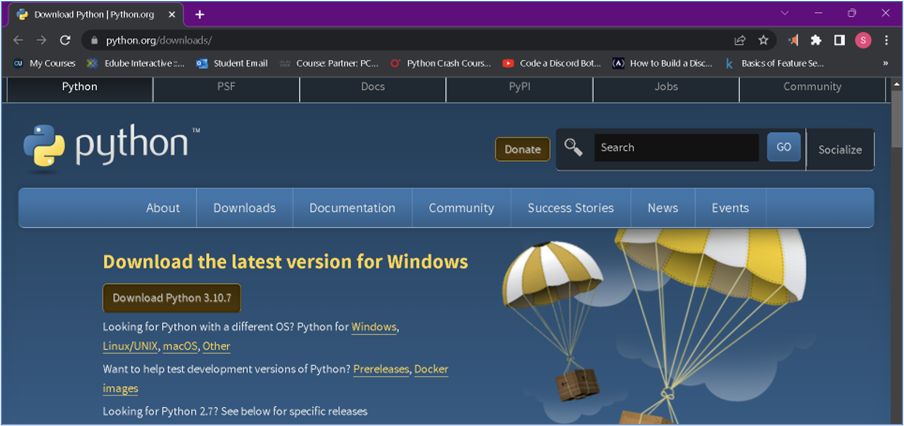Click the GO search button
Screen dimensions: 904x426
click(784, 147)
